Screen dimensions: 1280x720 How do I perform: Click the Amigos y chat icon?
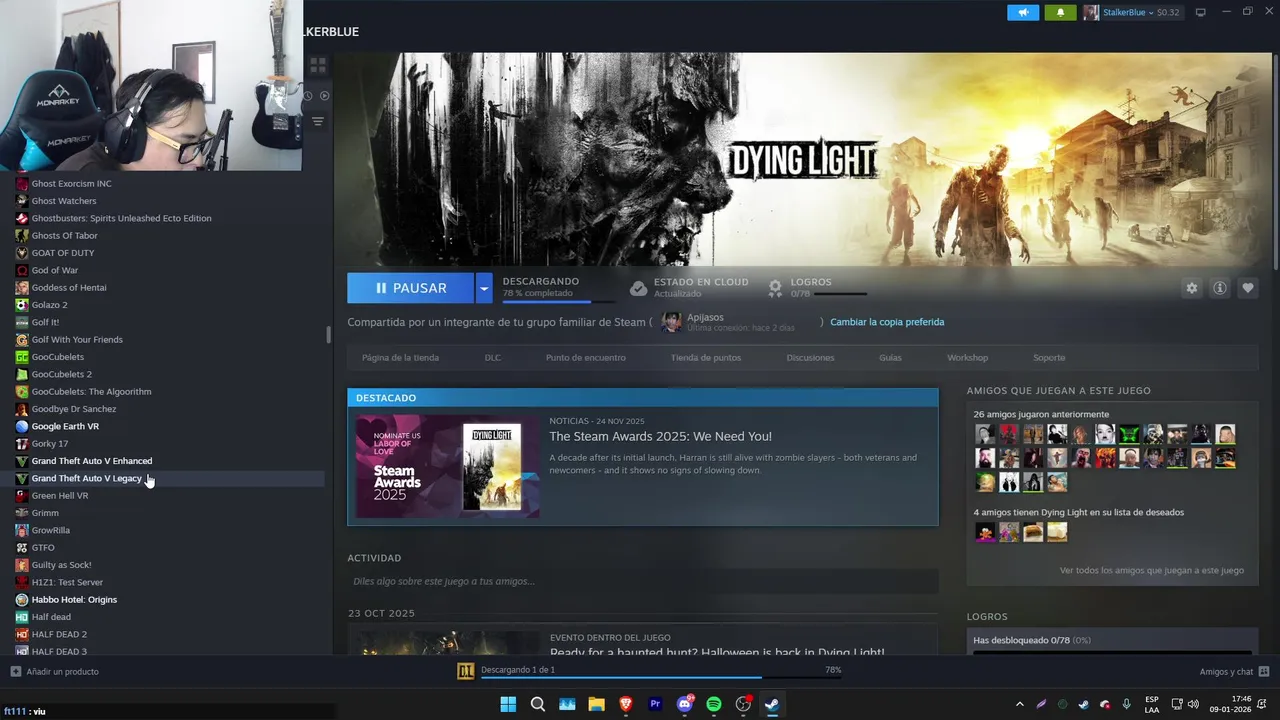[1264, 671]
